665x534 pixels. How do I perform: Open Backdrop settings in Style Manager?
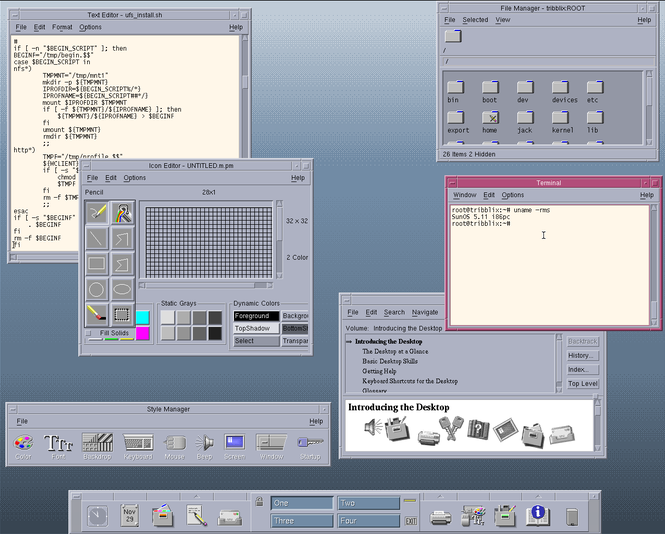coord(96,443)
